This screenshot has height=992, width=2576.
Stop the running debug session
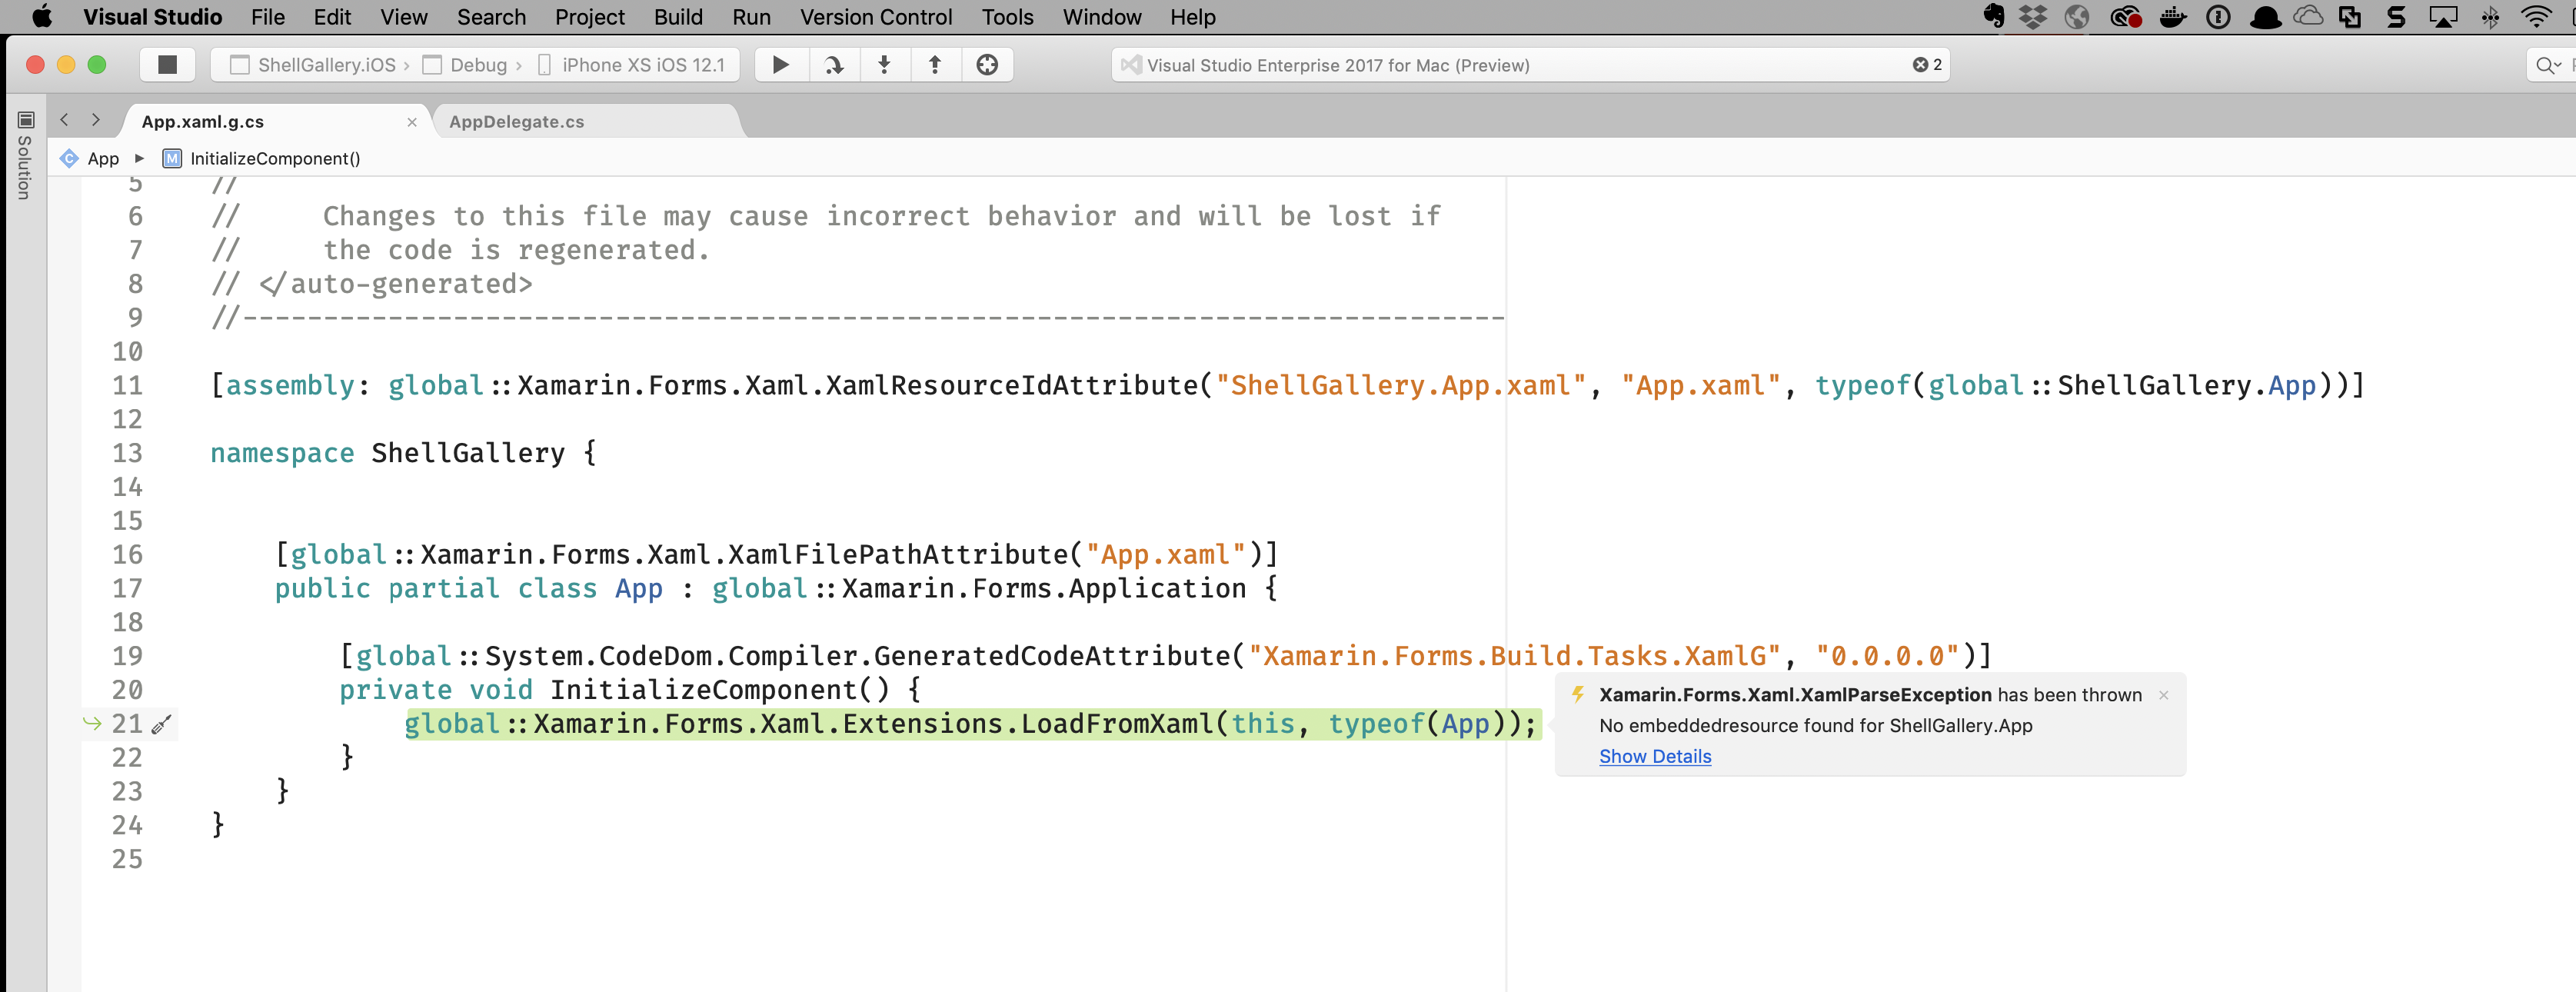point(167,64)
